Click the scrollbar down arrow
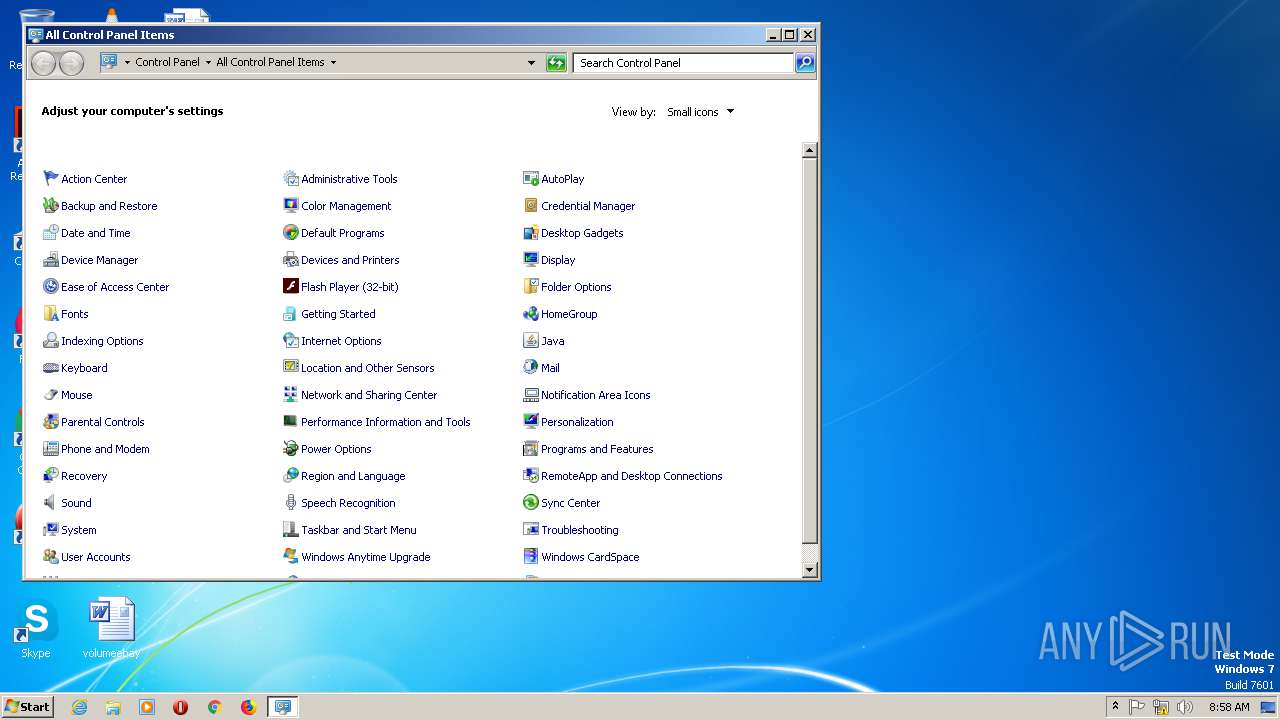This screenshot has height=720, width=1280. pos(810,570)
